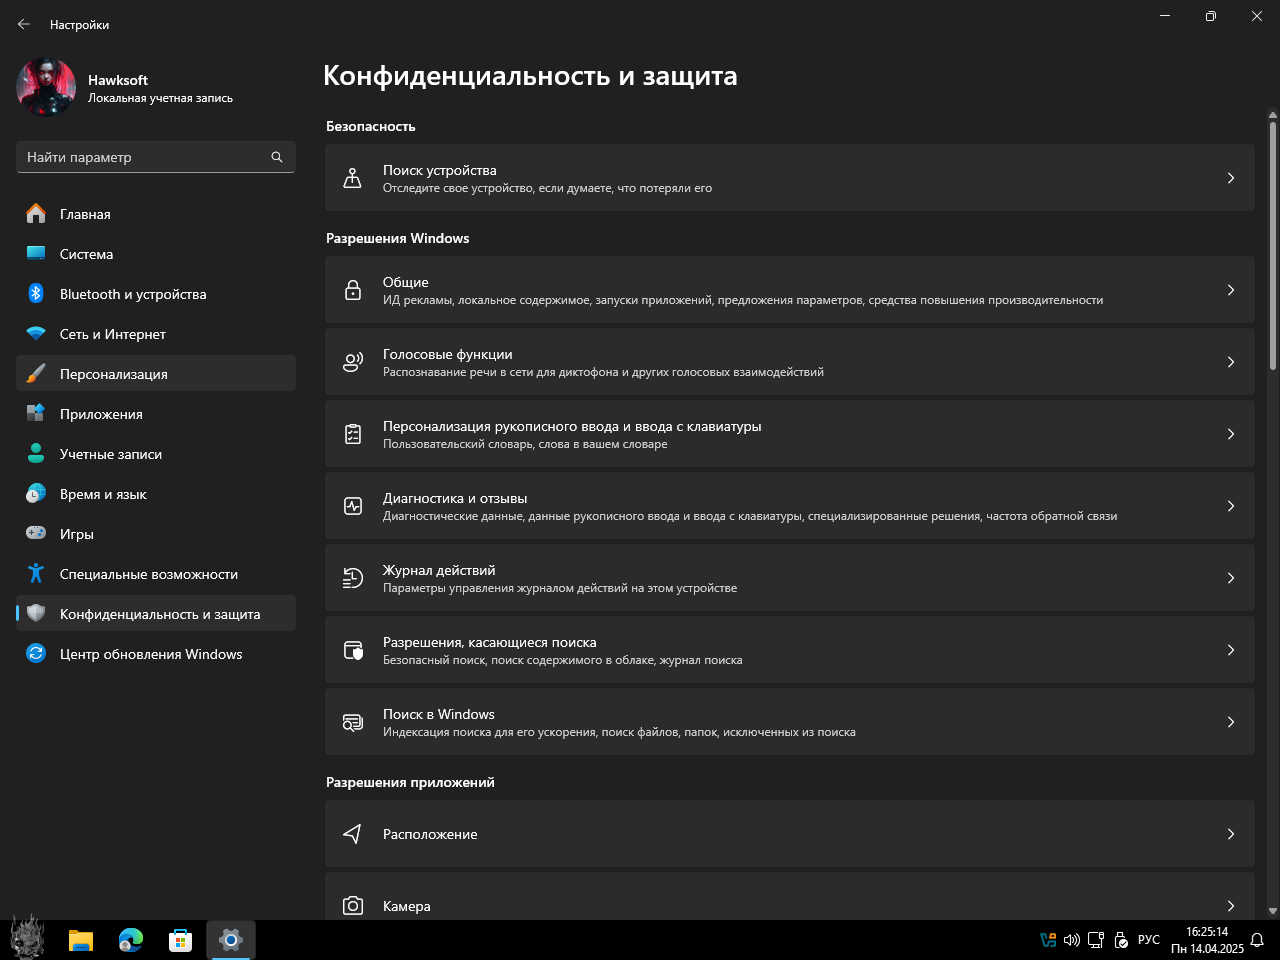Click the vertical scrollbar on right edge
The image size is (1280, 960).
(x=1272, y=245)
